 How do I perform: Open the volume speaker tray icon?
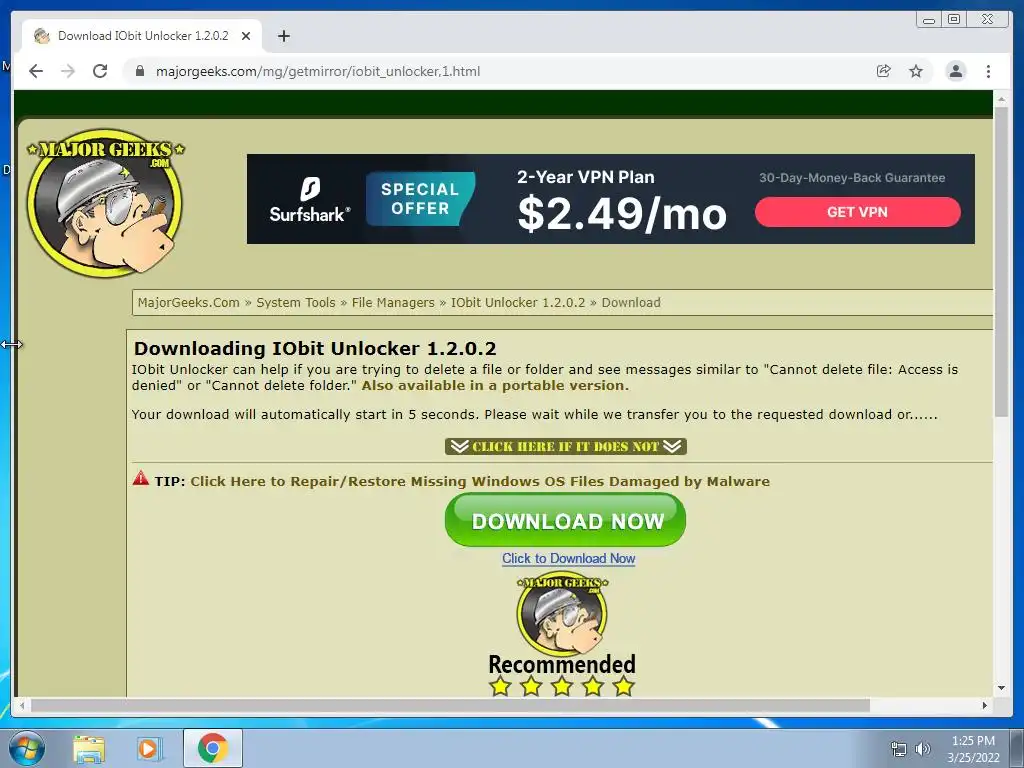click(923, 749)
